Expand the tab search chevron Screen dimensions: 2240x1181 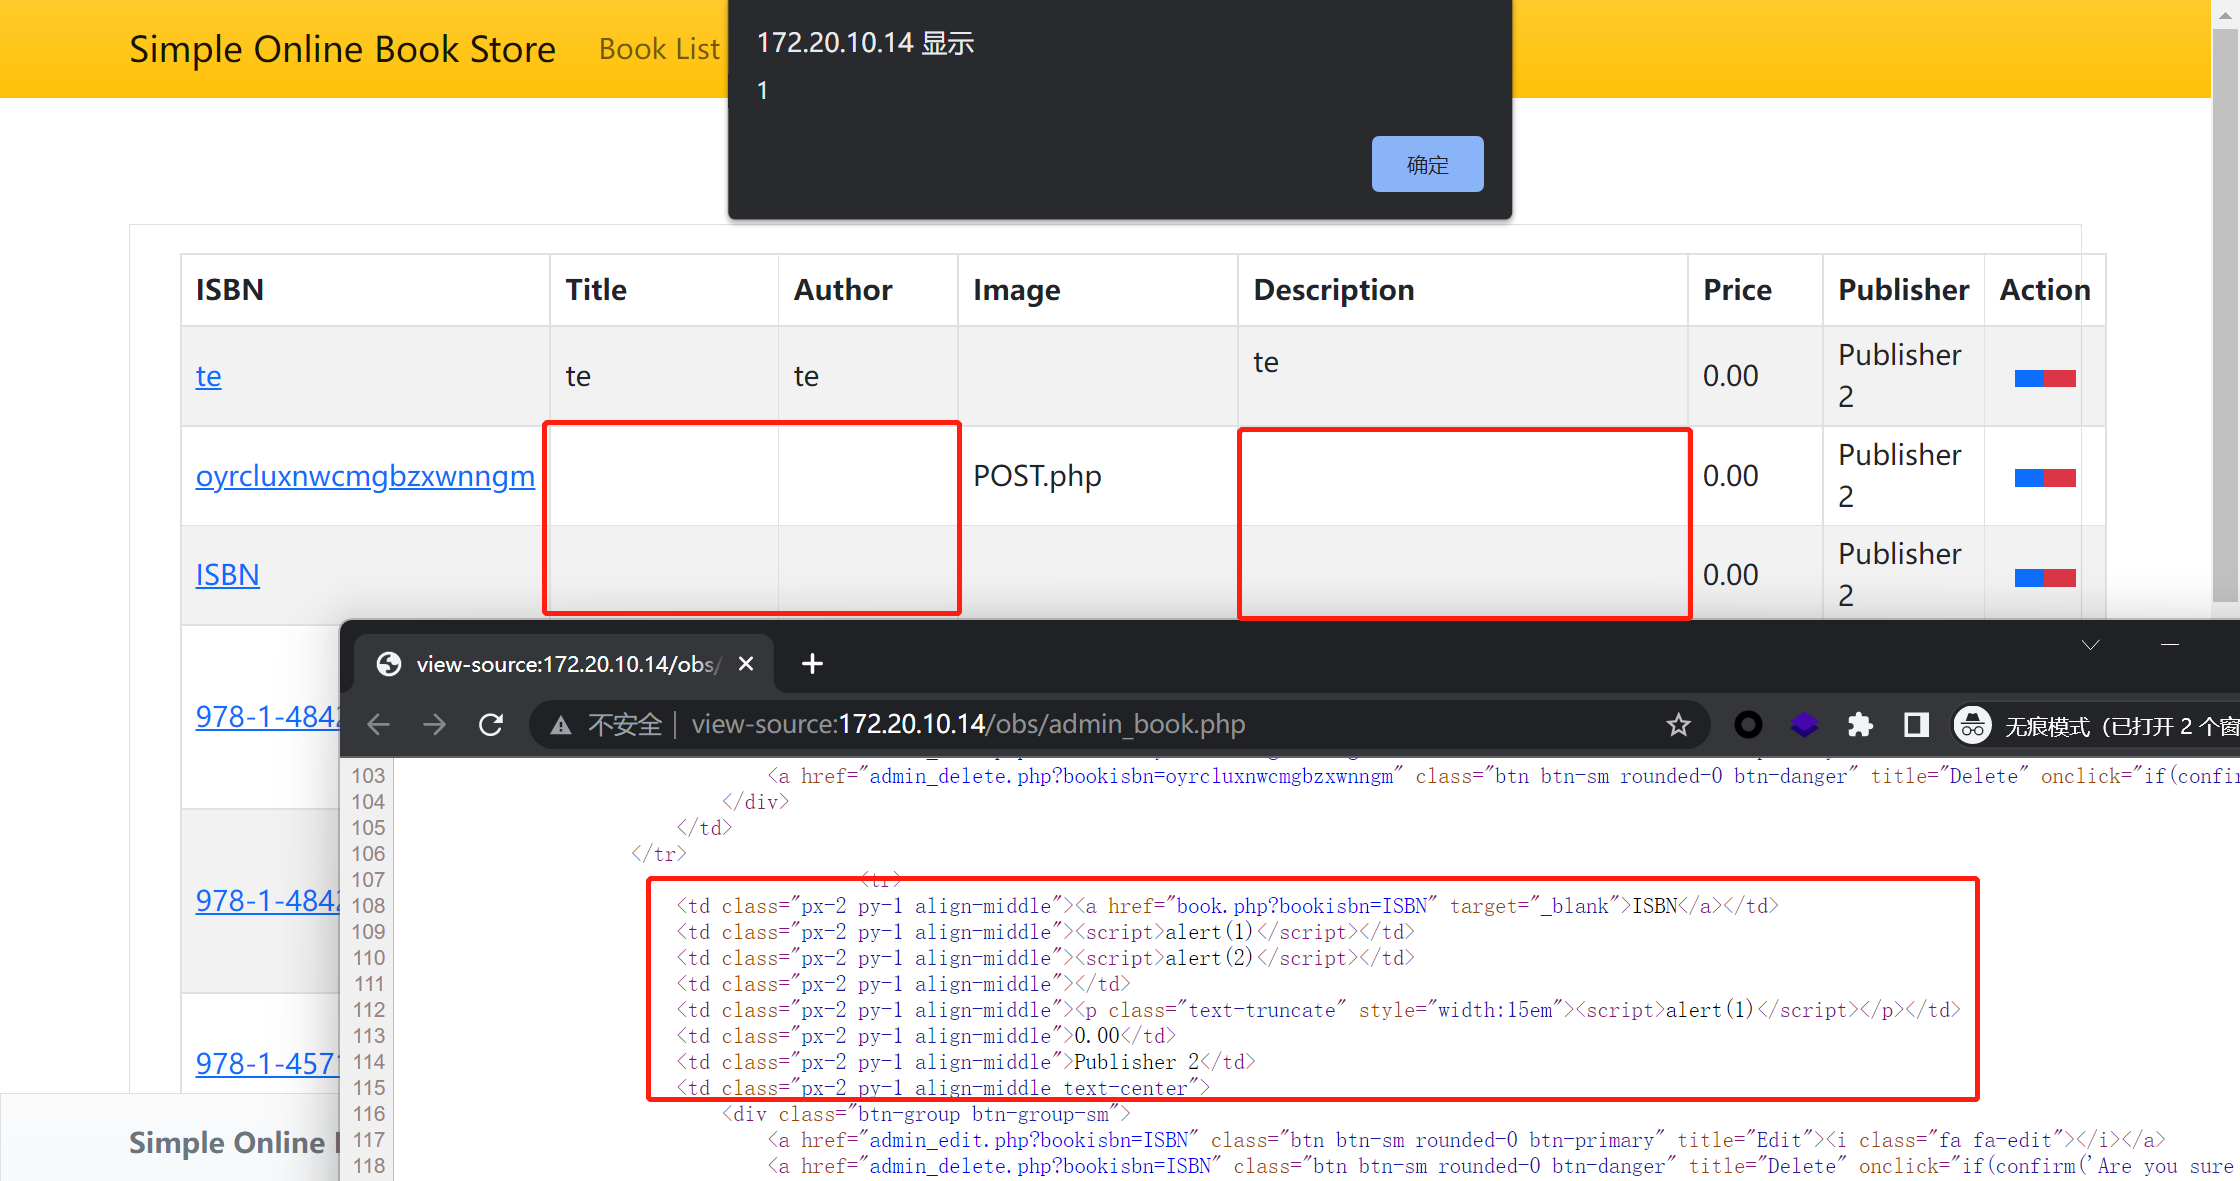tap(2090, 645)
